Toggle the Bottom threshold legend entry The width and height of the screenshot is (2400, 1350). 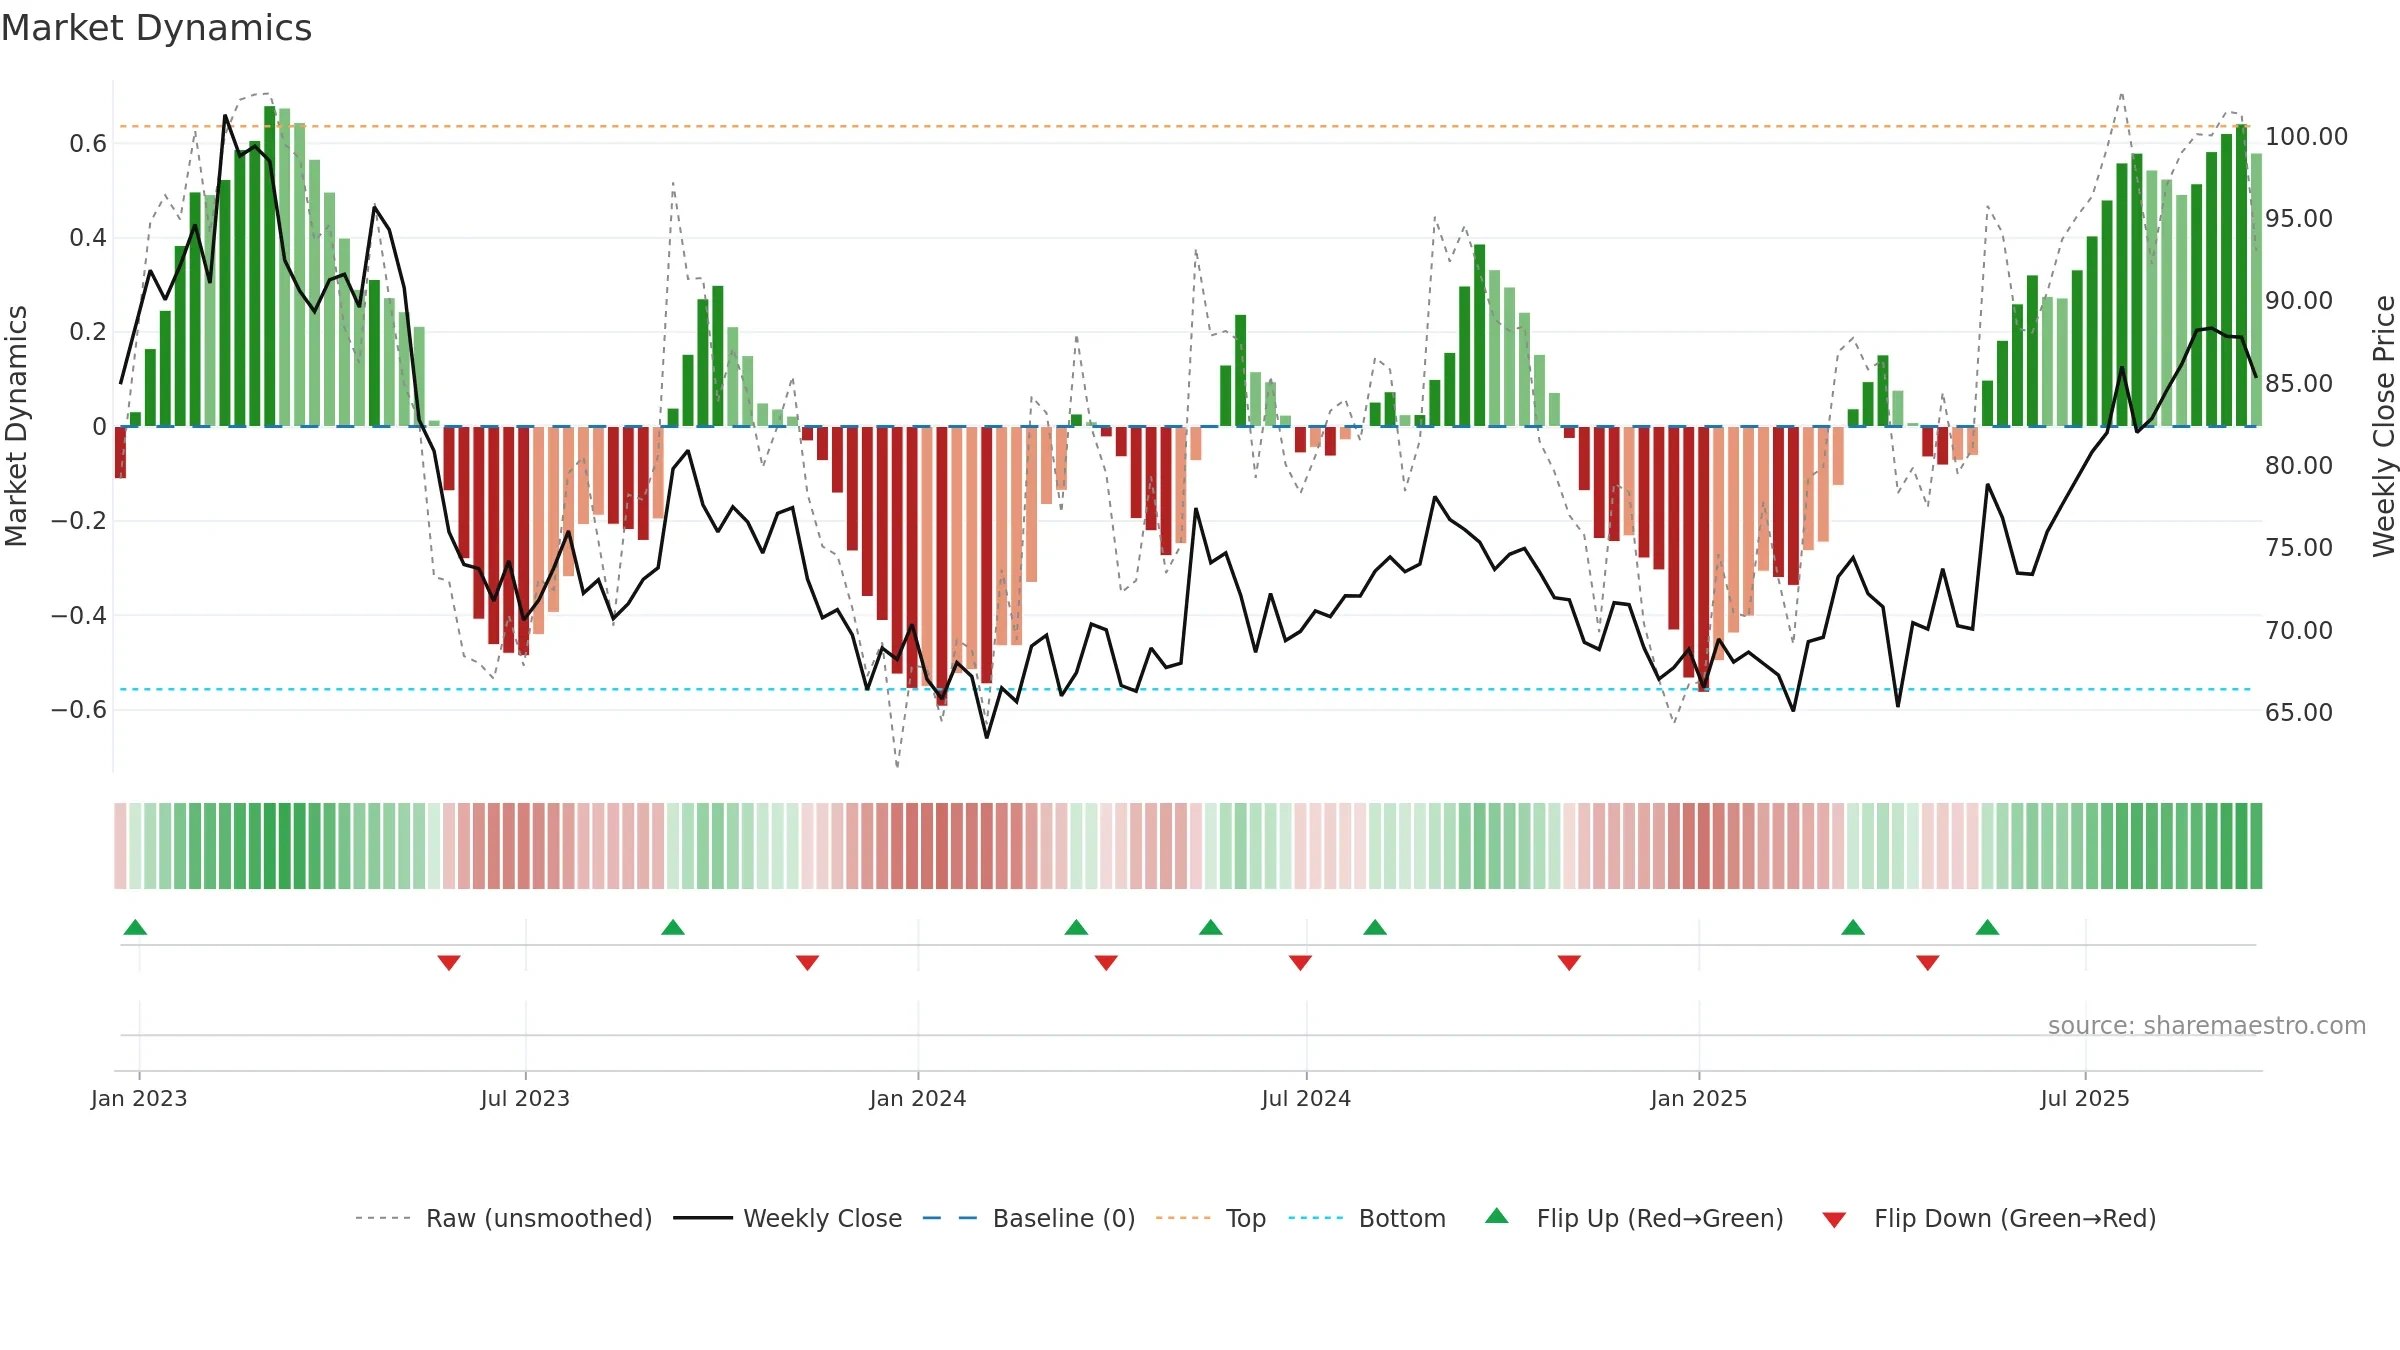point(1367,1218)
